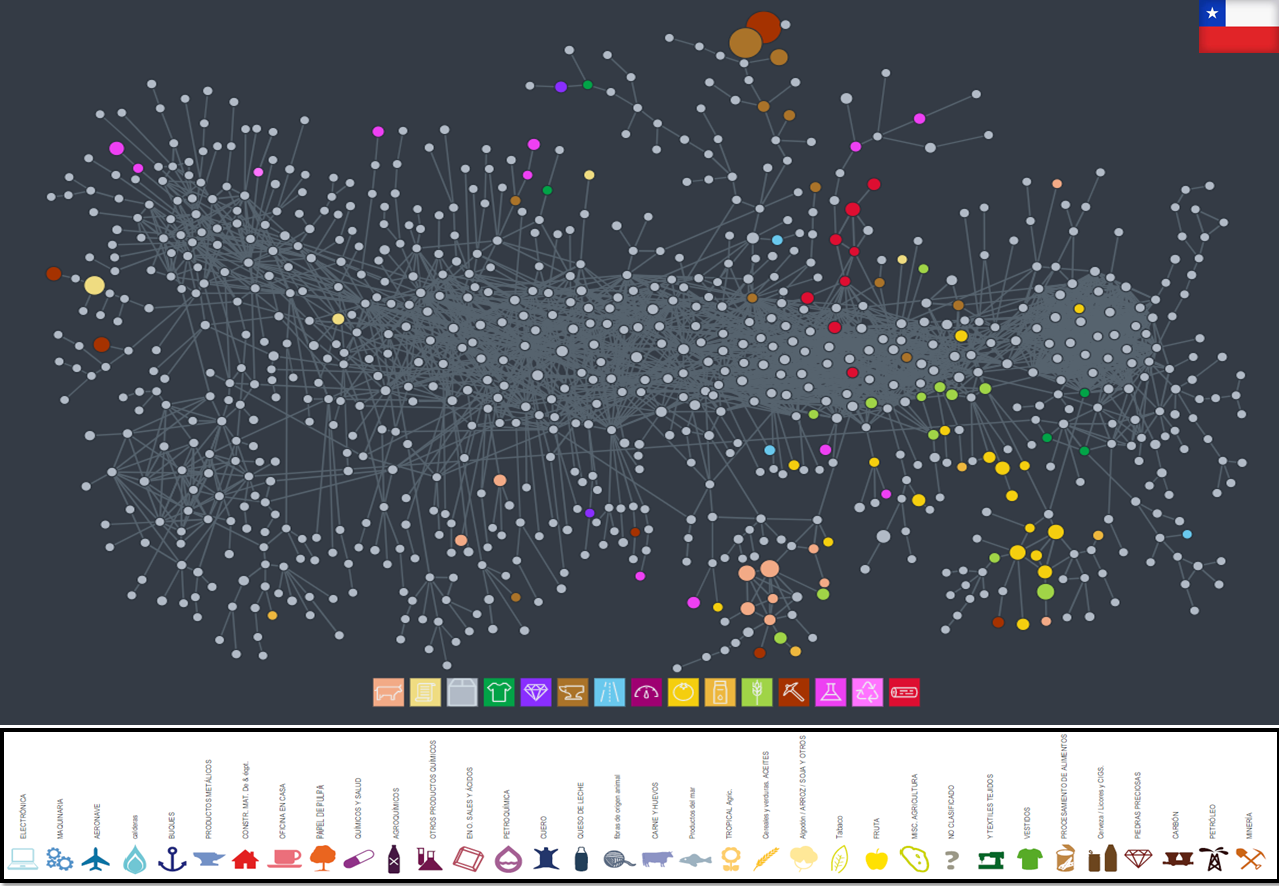Toggle the blue road transport category icon

pos(609,692)
